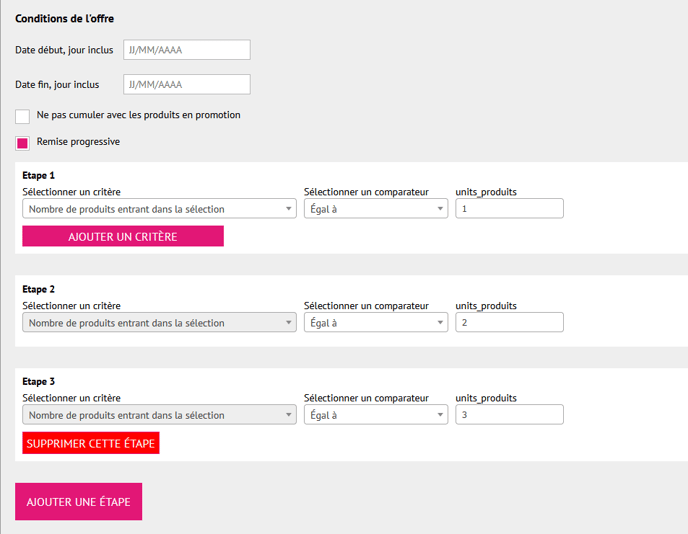Click the 'Date fin, jour inclus' field

[x=186, y=85]
